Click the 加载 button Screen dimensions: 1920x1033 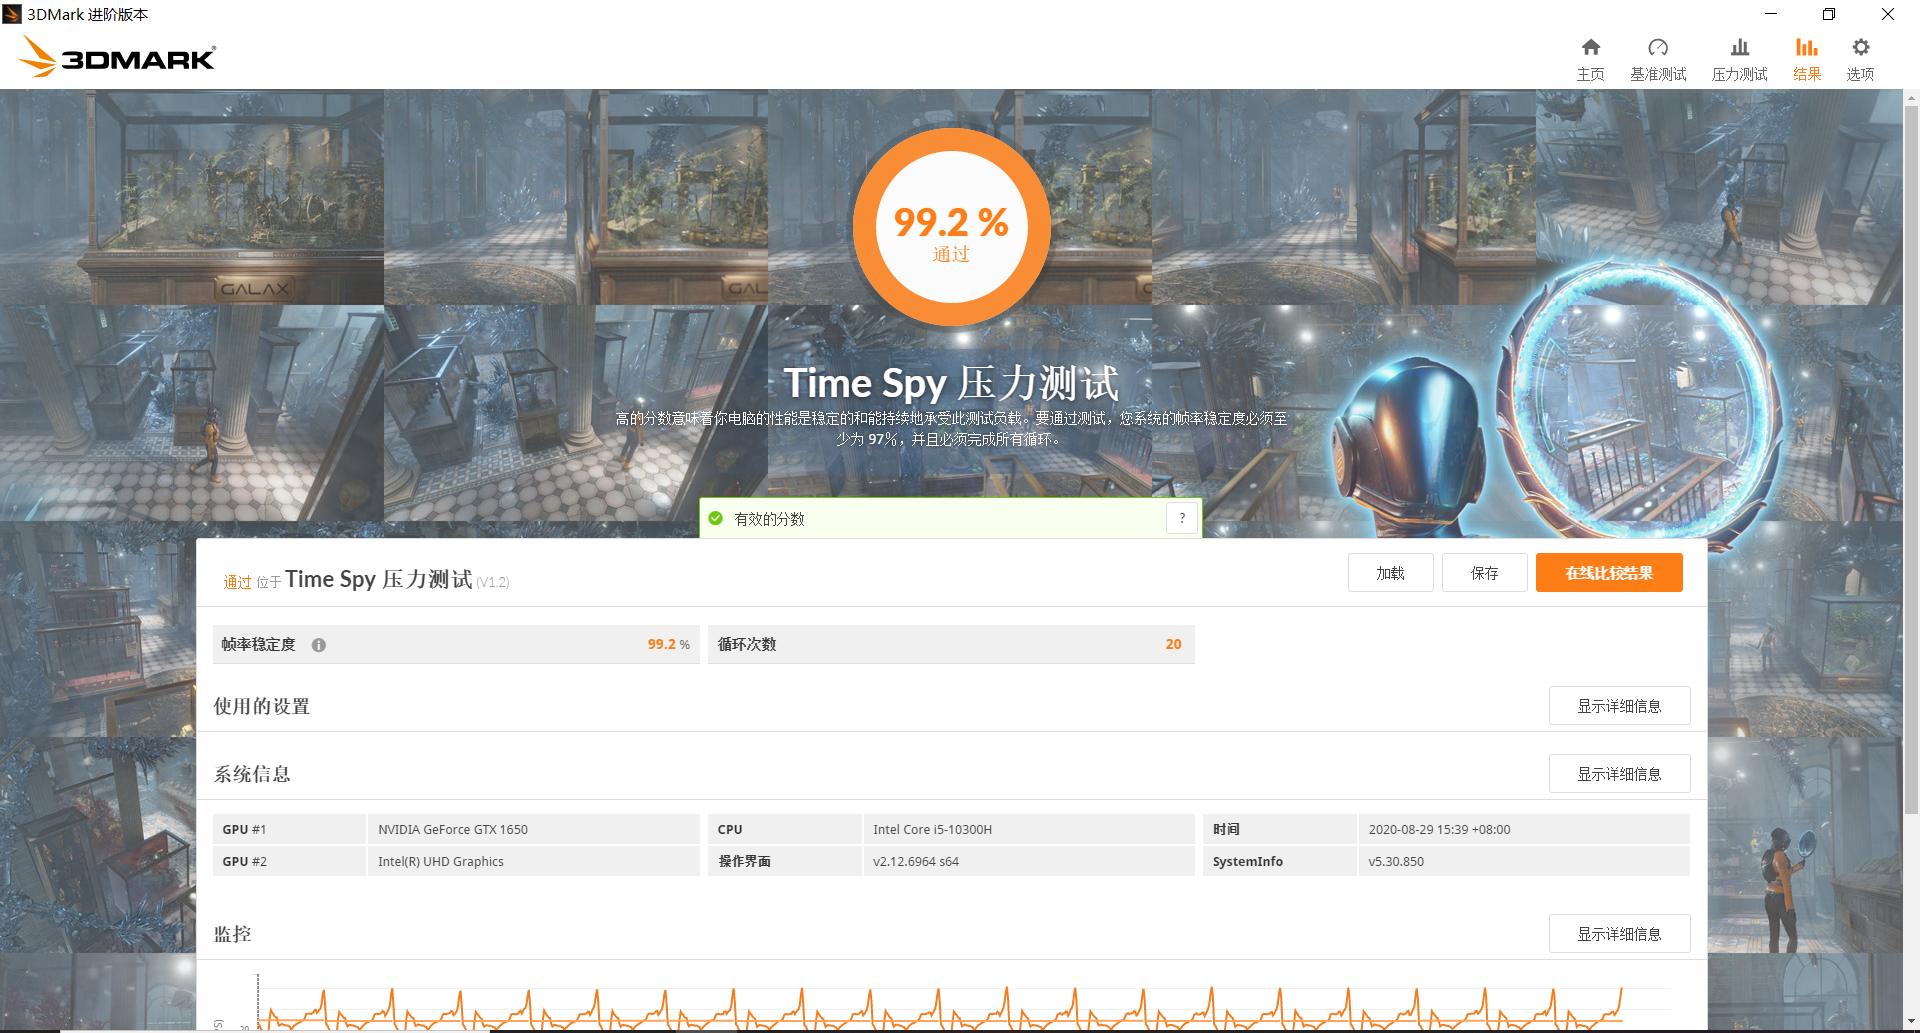pos(1390,572)
